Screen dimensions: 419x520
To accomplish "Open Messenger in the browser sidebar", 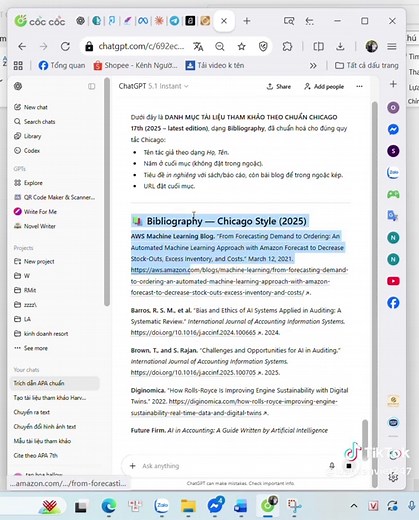I will [x=393, y=129].
